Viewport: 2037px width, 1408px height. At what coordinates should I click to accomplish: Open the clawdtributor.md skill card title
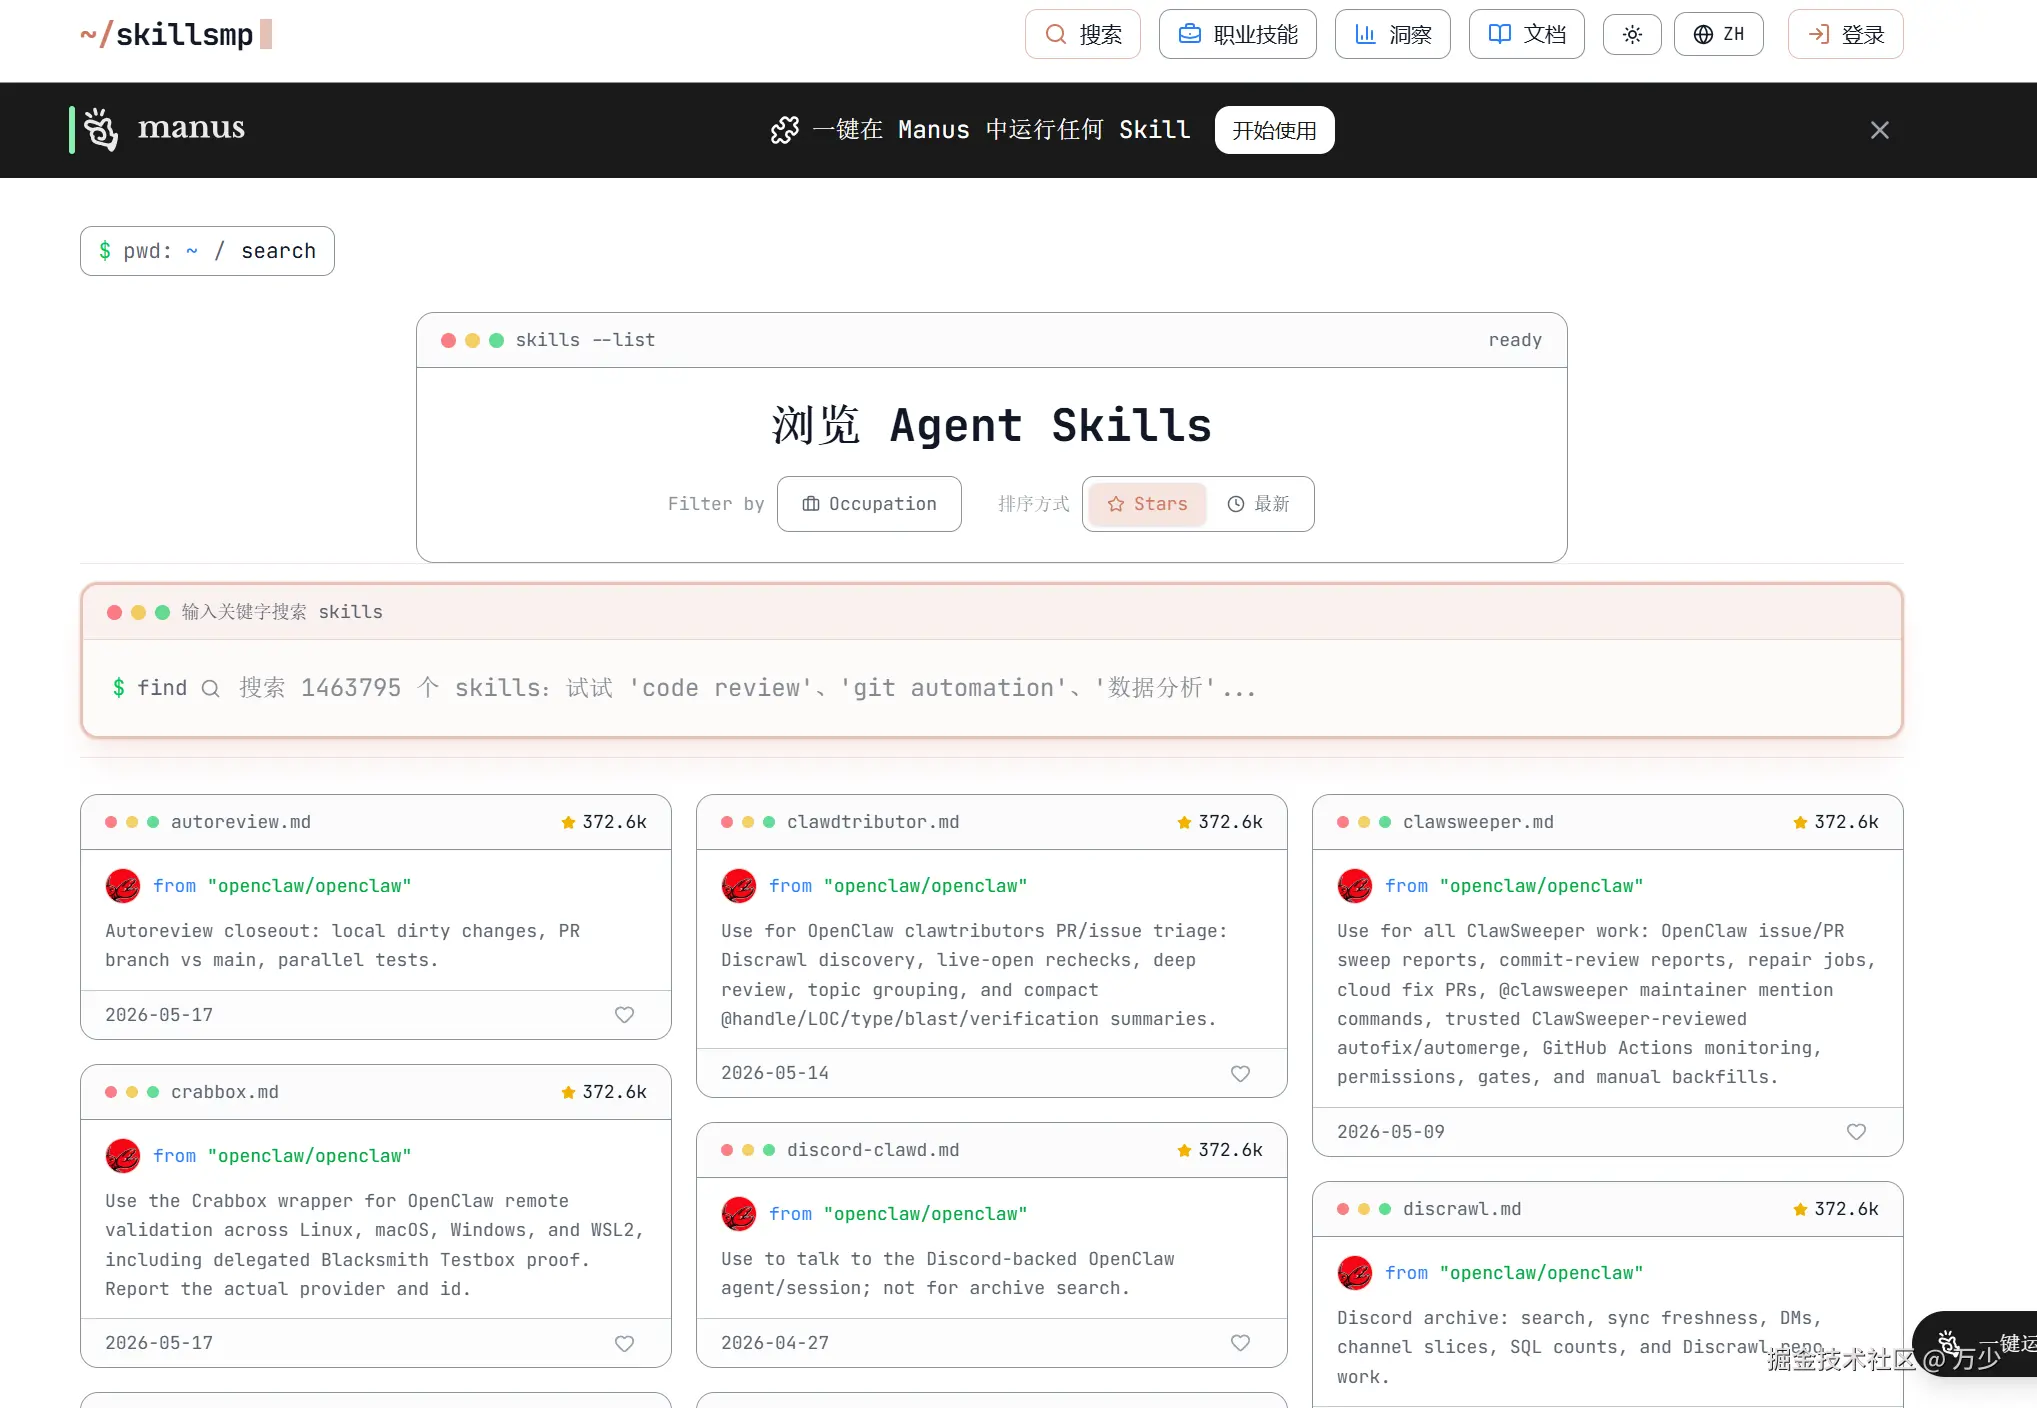click(873, 822)
